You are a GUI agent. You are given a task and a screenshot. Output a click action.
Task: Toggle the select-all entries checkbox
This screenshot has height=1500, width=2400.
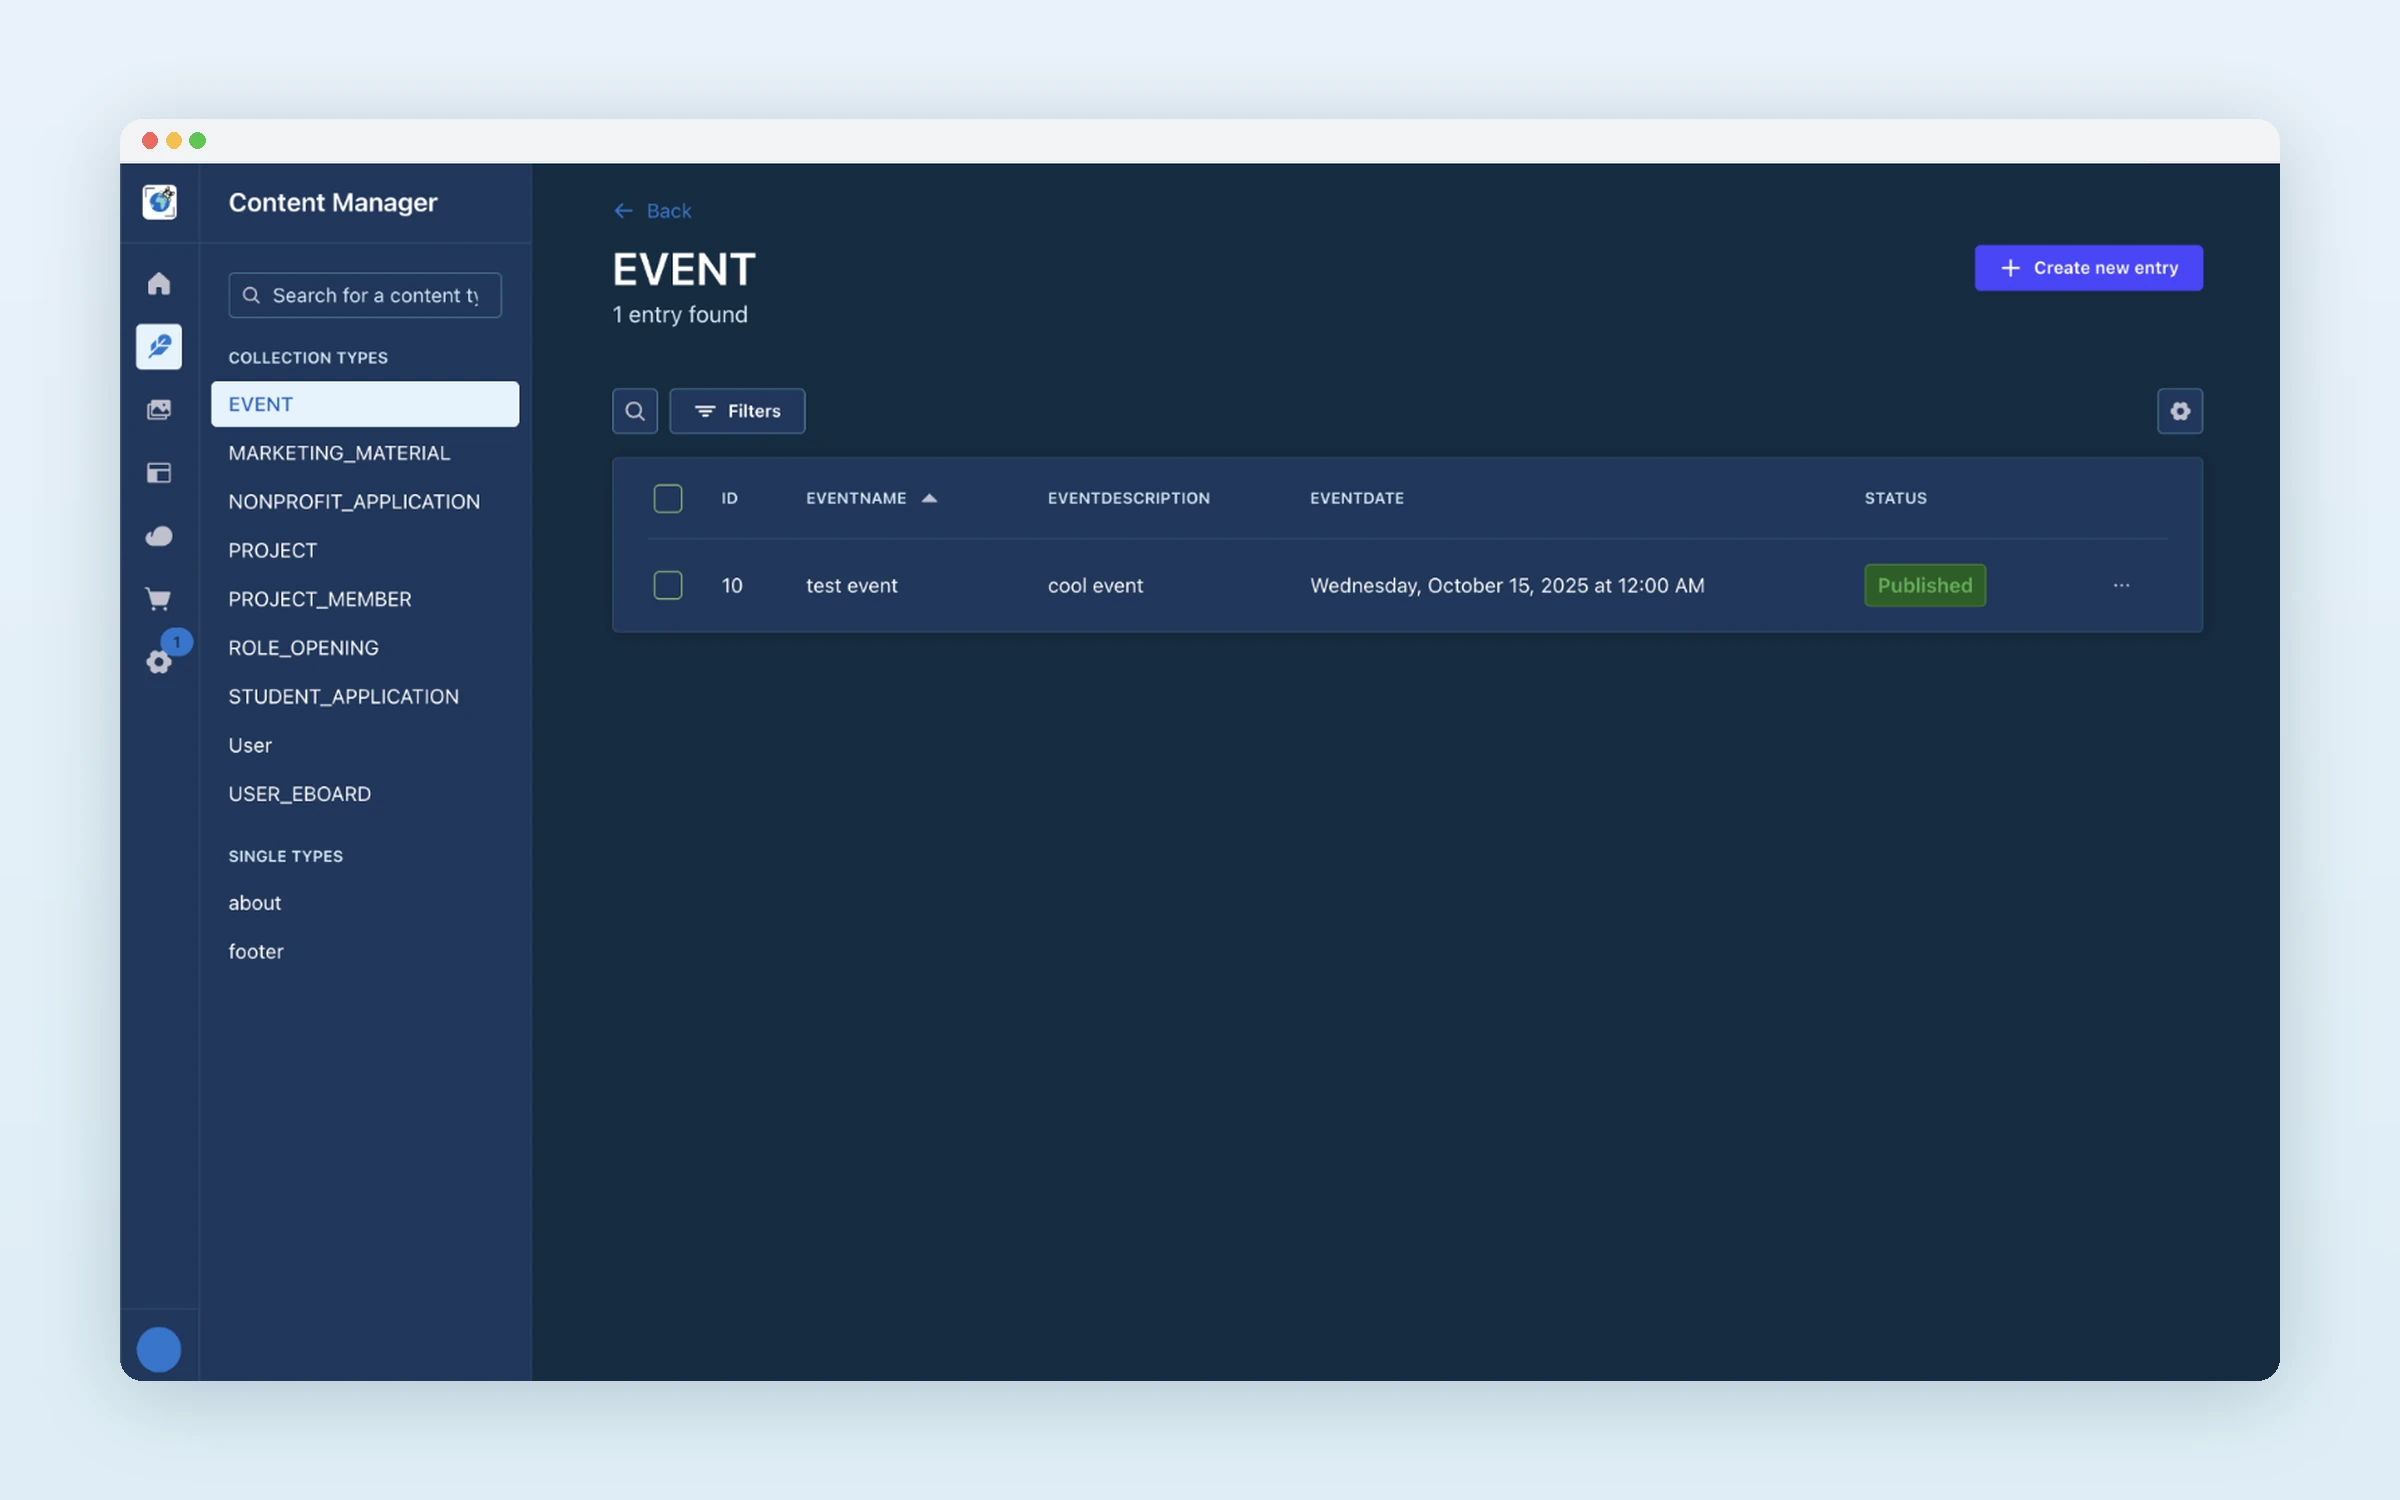[668, 498]
